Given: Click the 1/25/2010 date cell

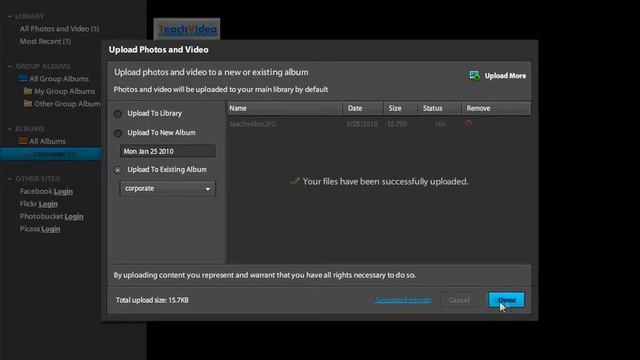Looking at the screenshot, I should click(x=362, y=124).
